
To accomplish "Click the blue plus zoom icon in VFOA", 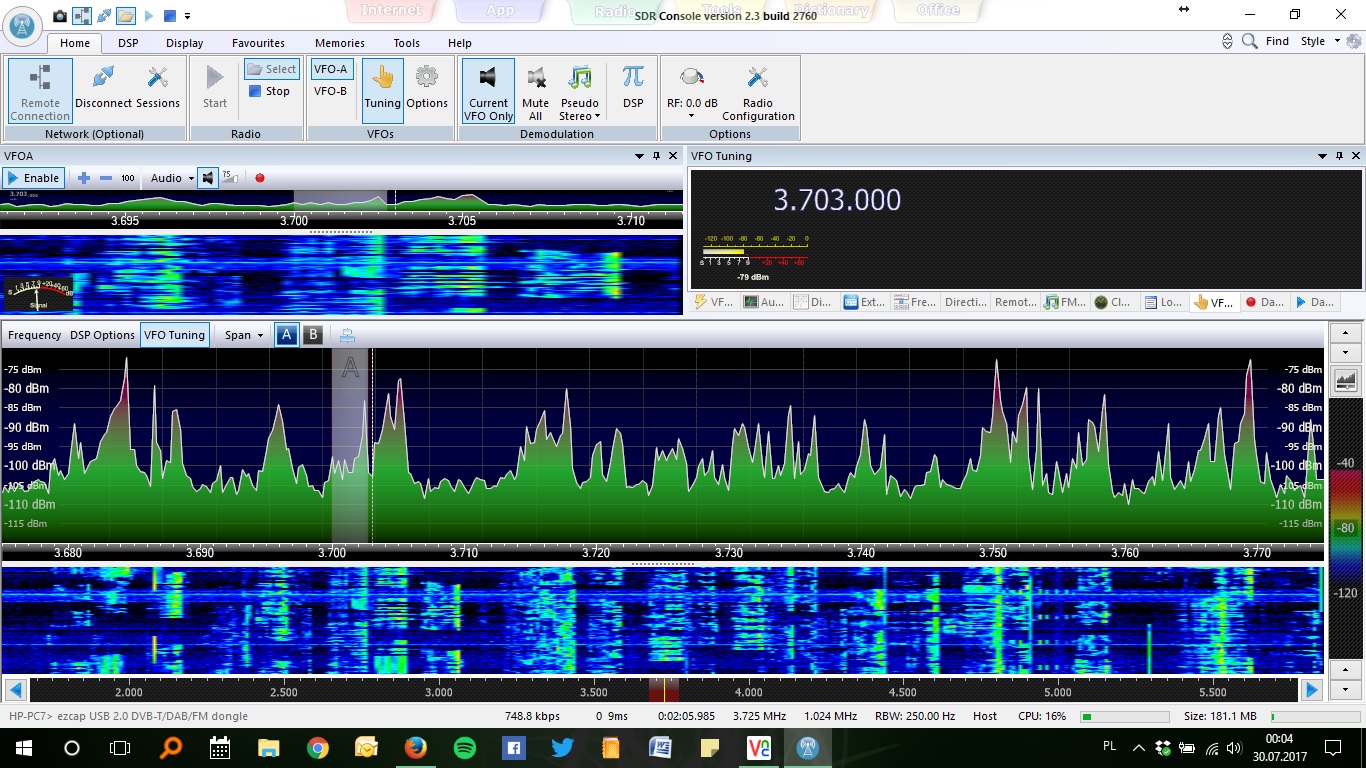I will point(84,178).
